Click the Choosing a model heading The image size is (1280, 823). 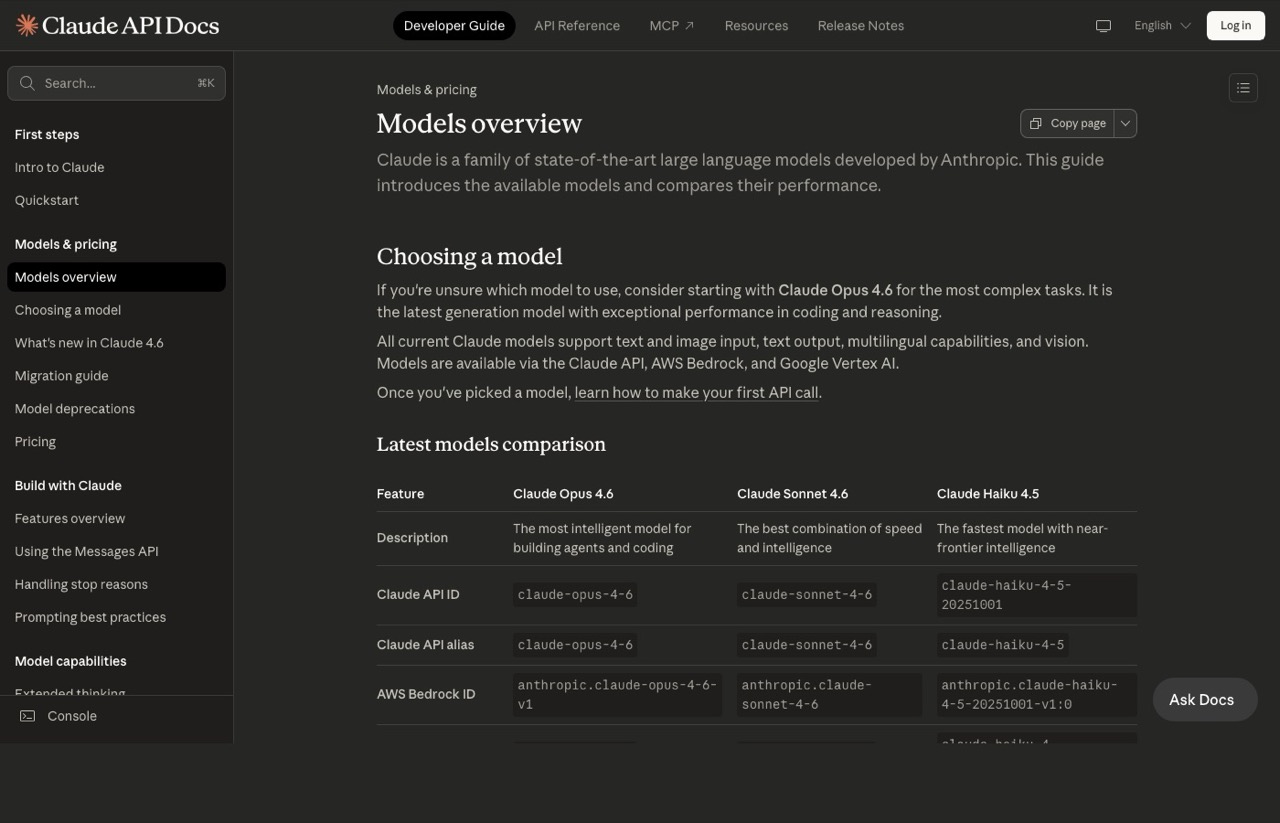470,257
